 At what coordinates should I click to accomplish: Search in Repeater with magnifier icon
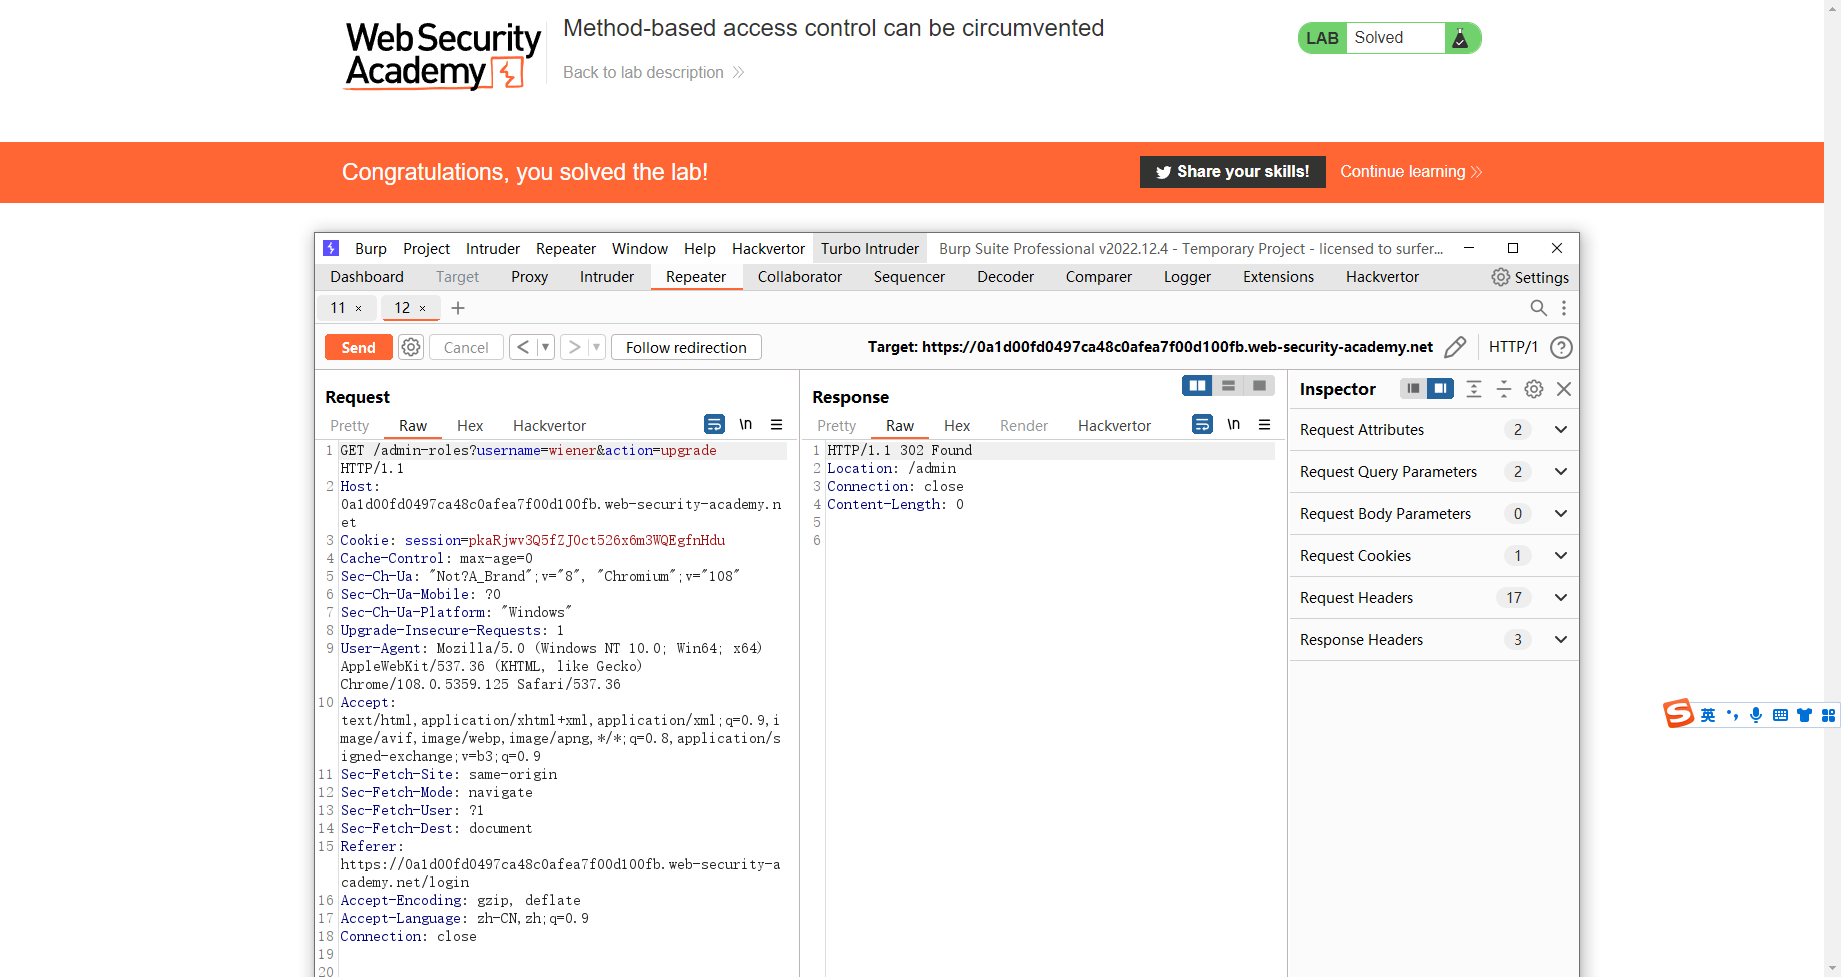1539,308
